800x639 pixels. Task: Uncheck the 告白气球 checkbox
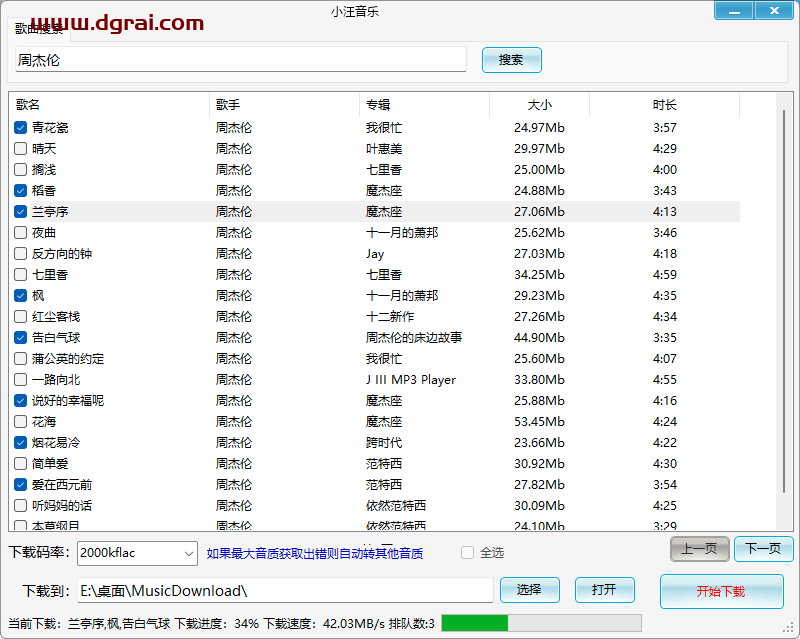click(x=20, y=337)
